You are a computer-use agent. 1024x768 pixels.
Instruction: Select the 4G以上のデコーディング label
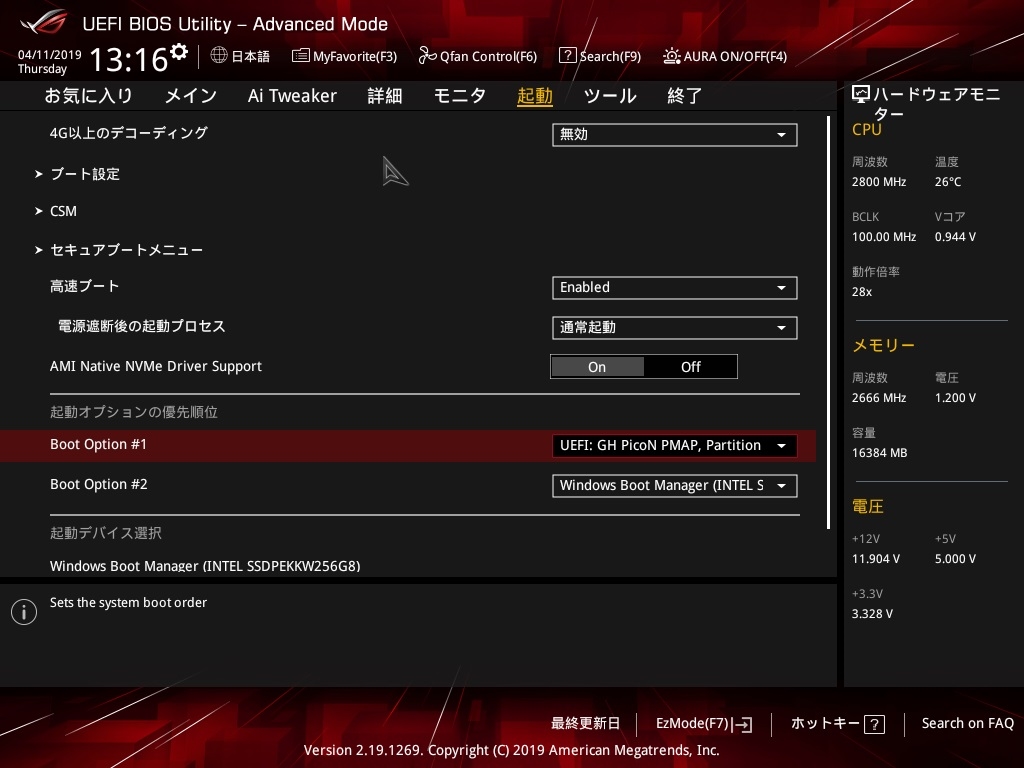coord(129,133)
